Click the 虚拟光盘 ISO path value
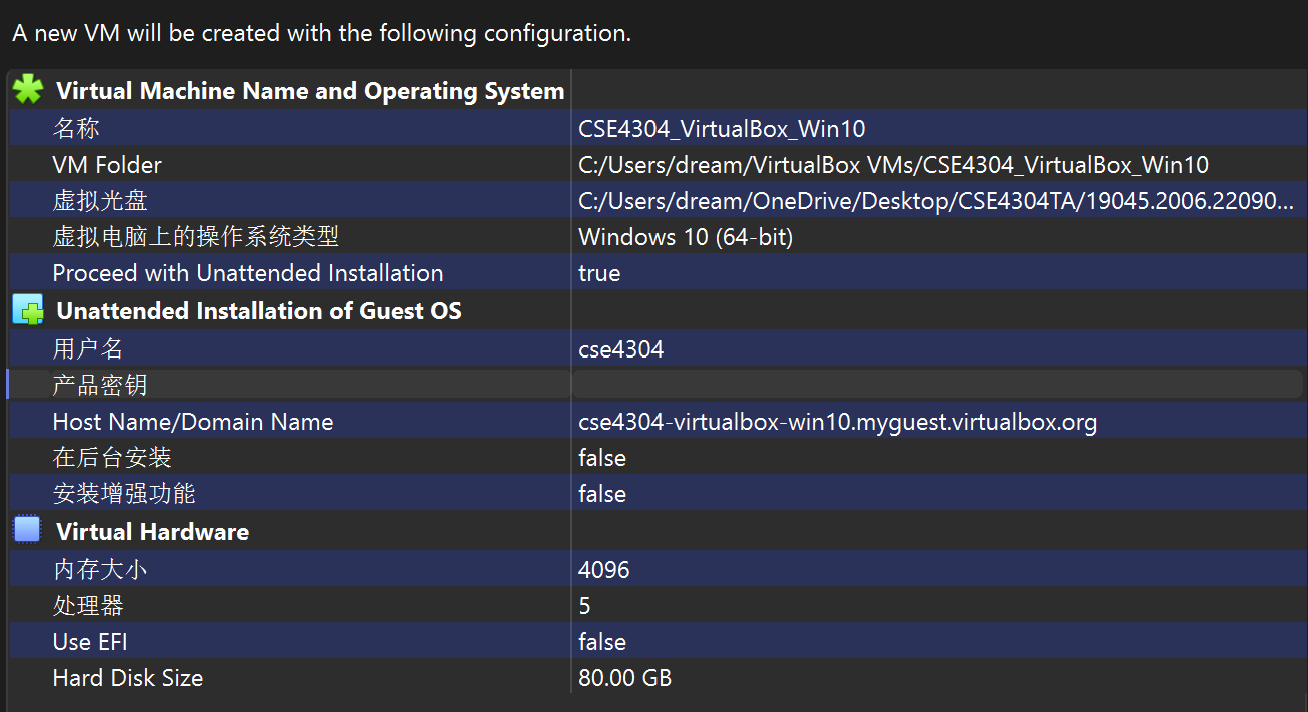The image size is (1308, 712). pyautogui.click(x=935, y=201)
